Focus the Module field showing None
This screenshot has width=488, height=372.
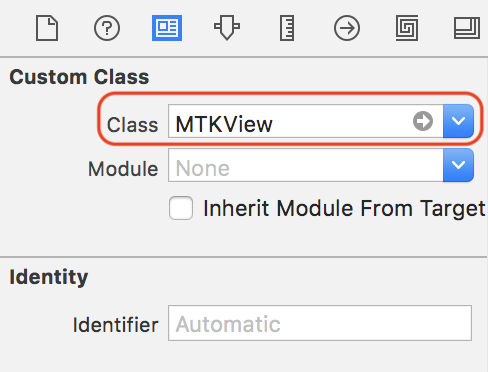coord(306,165)
